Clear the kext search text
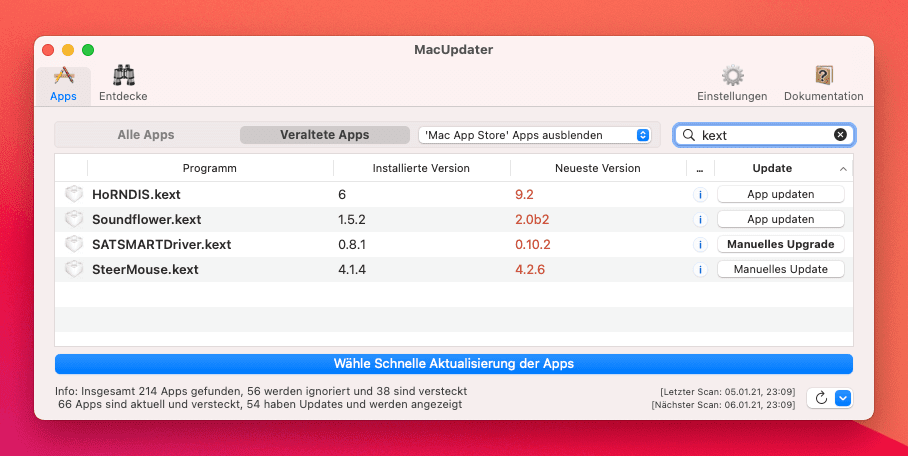 [840, 135]
